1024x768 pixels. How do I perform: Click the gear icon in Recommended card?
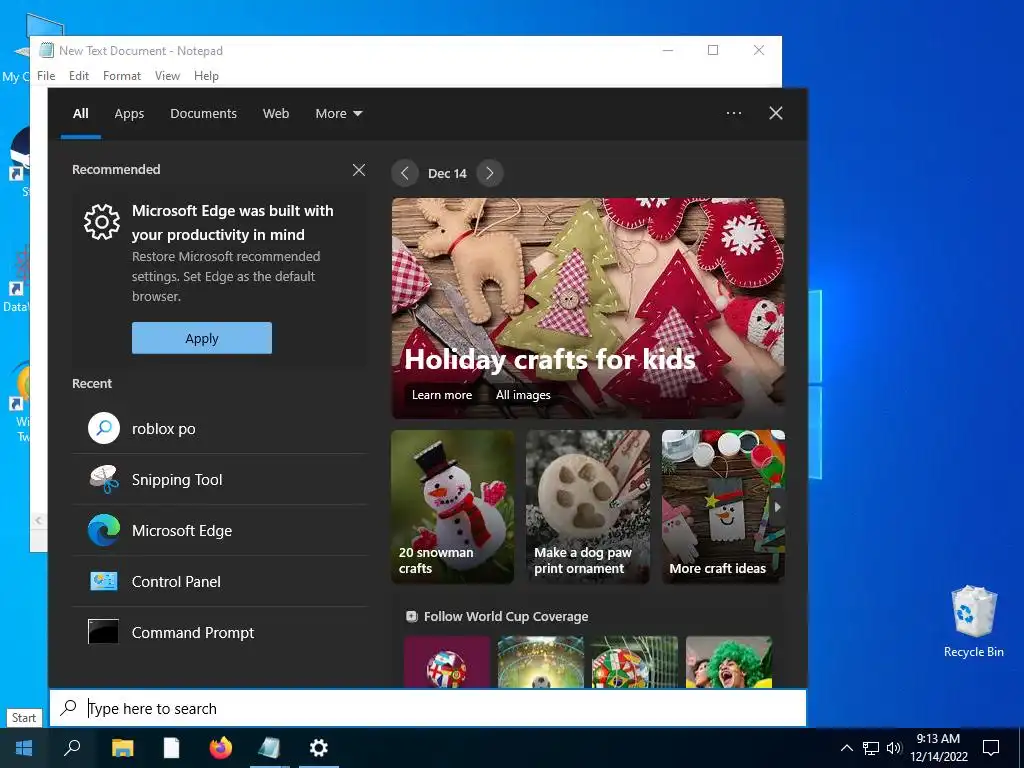(102, 222)
